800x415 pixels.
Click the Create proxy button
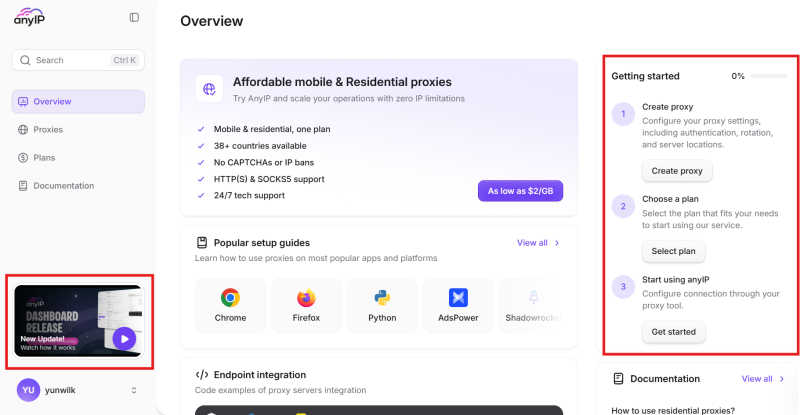pyautogui.click(x=677, y=171)
